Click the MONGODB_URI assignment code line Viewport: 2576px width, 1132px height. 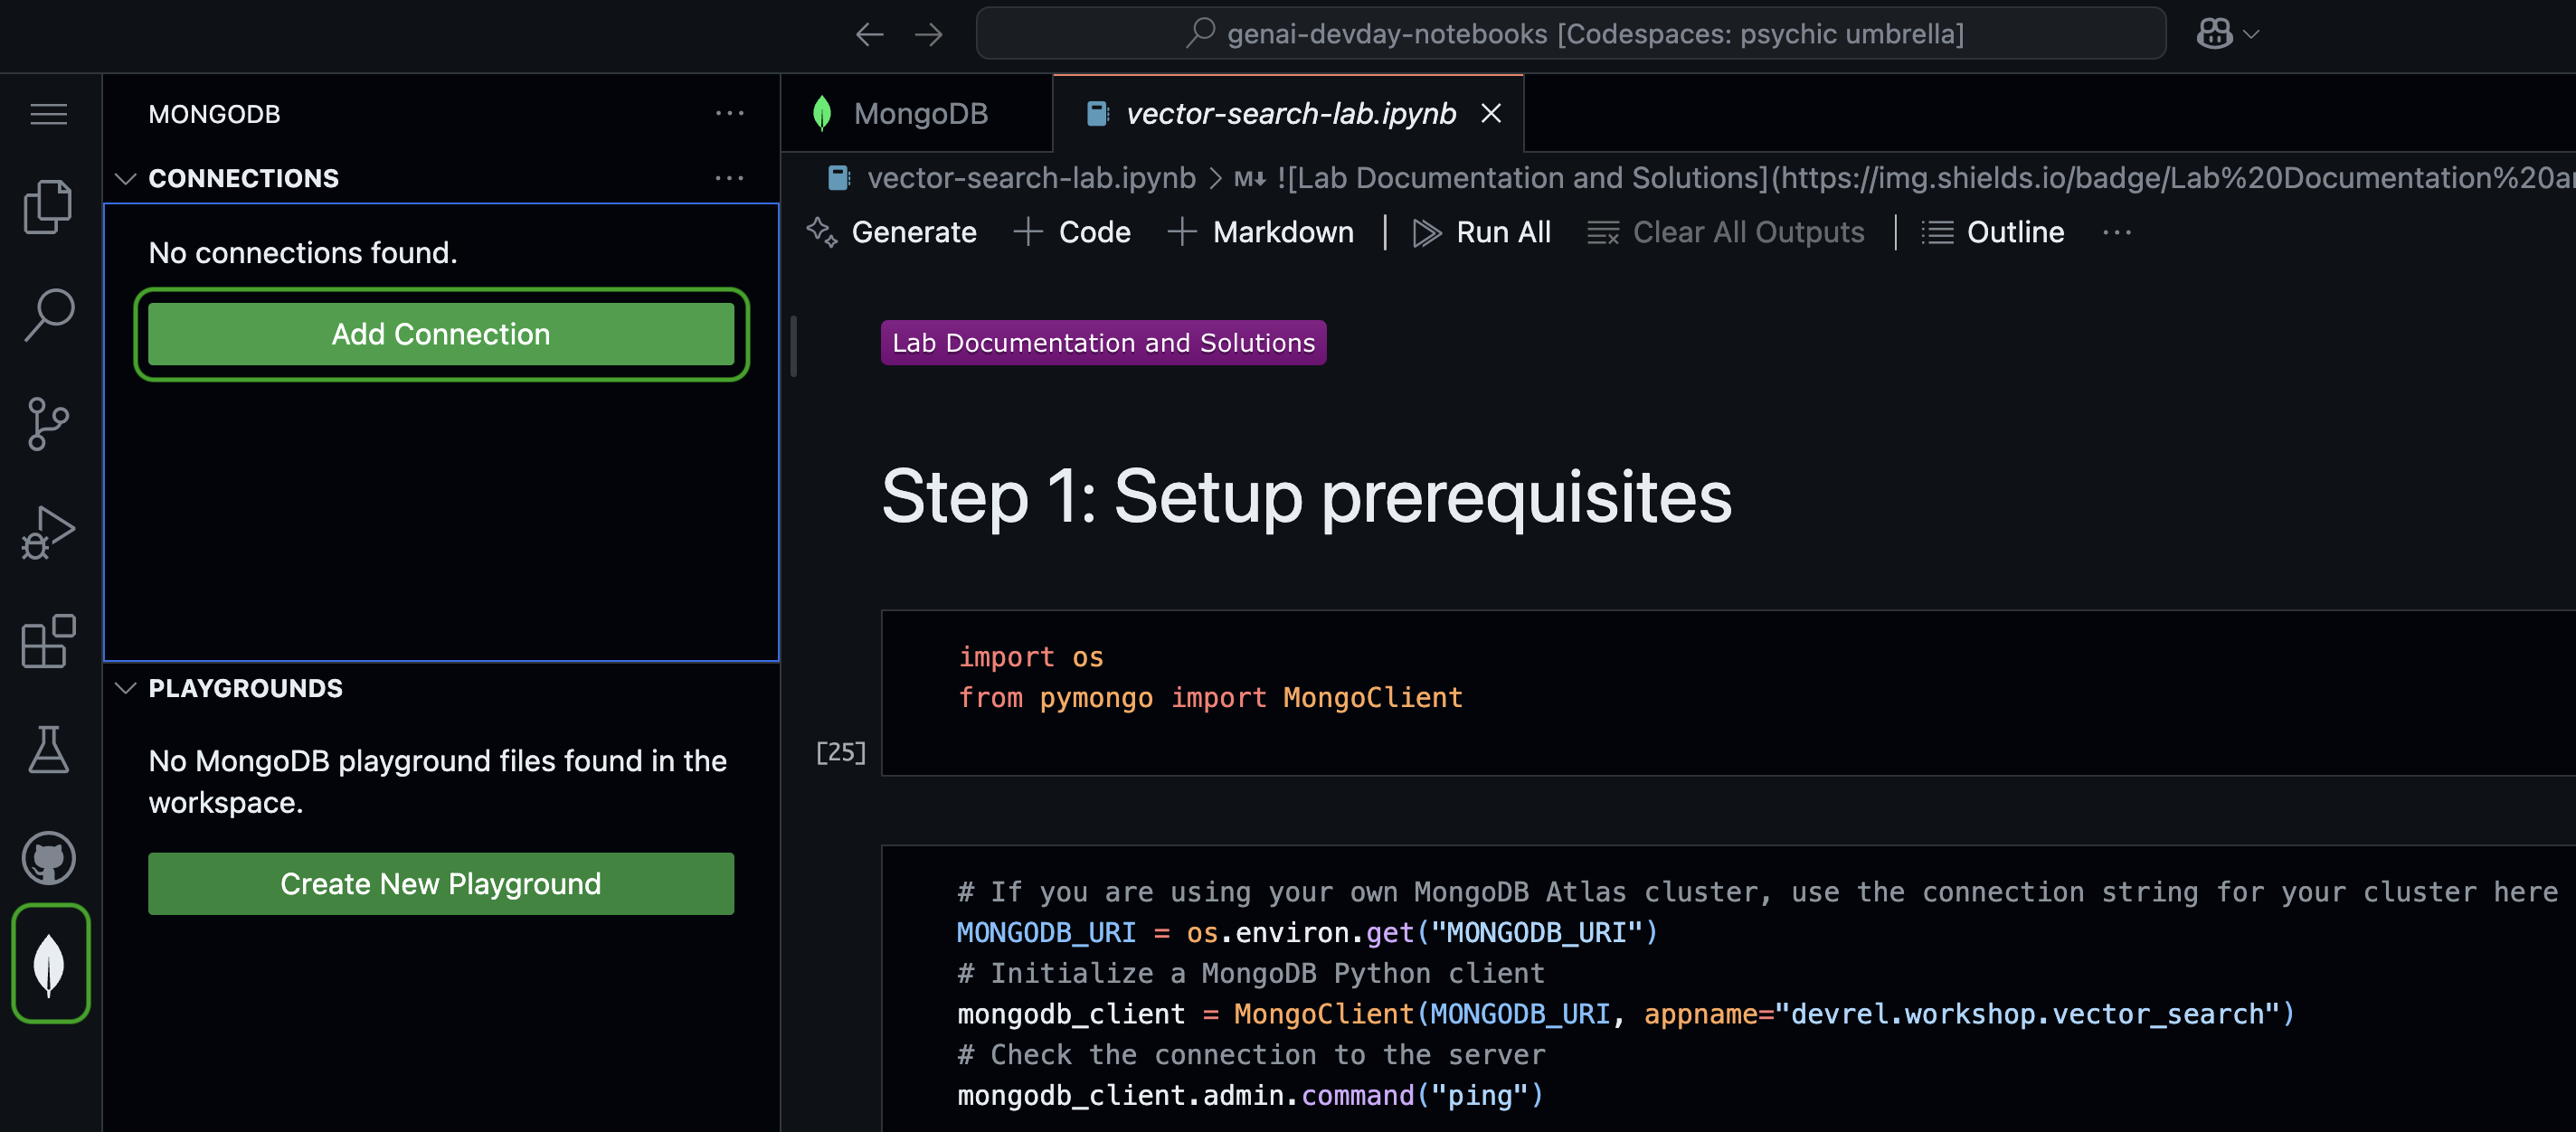coord(1307,933)
